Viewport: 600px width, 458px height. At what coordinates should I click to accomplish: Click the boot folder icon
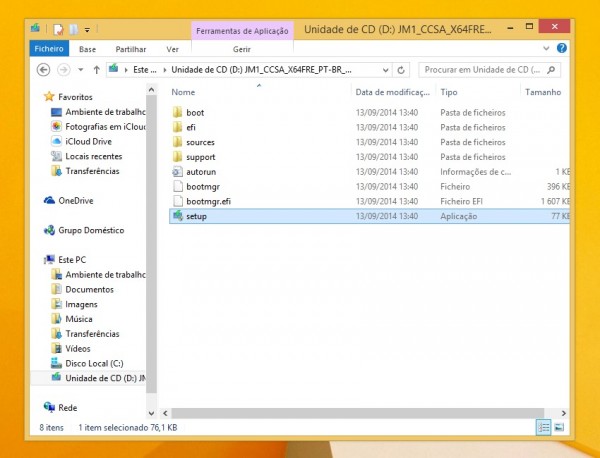(178, 113)
